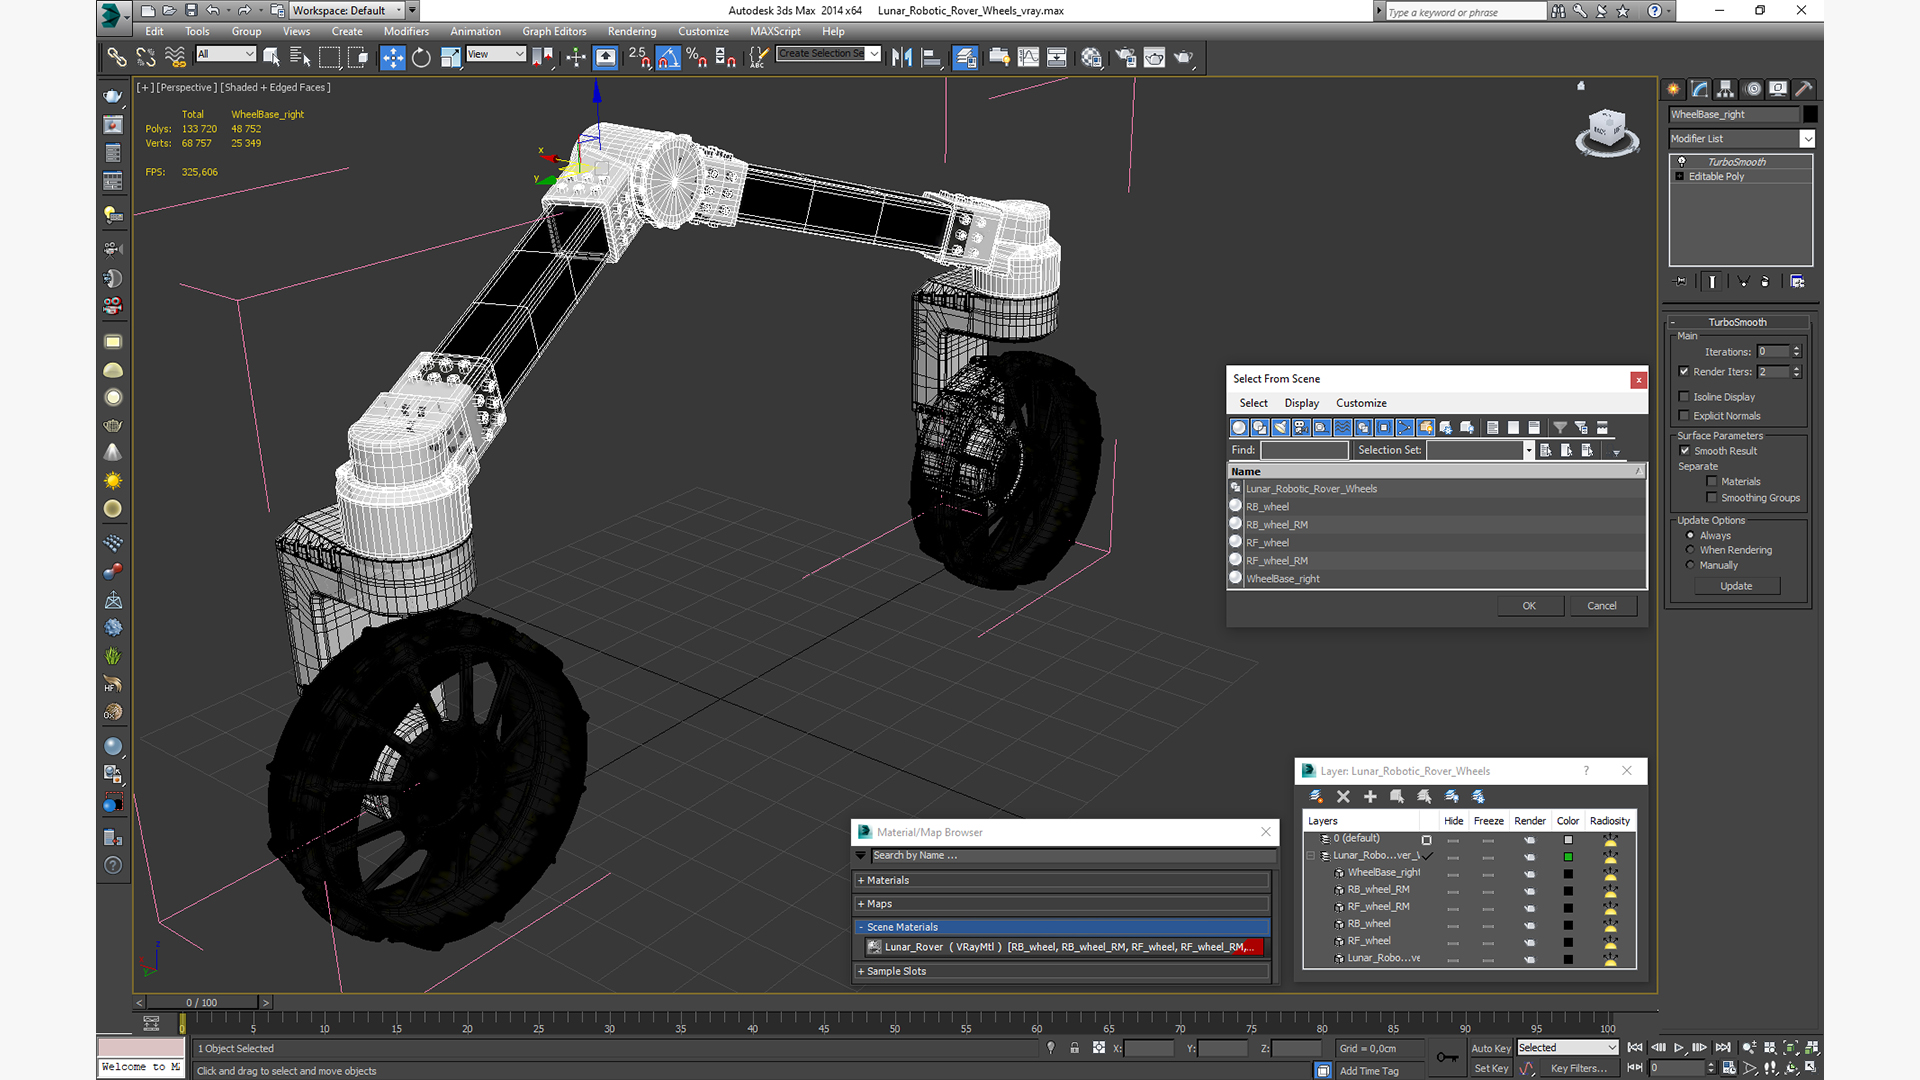Toggle Smooth Result checkbox
1920x1080 pixels.
coord(1685,451)
